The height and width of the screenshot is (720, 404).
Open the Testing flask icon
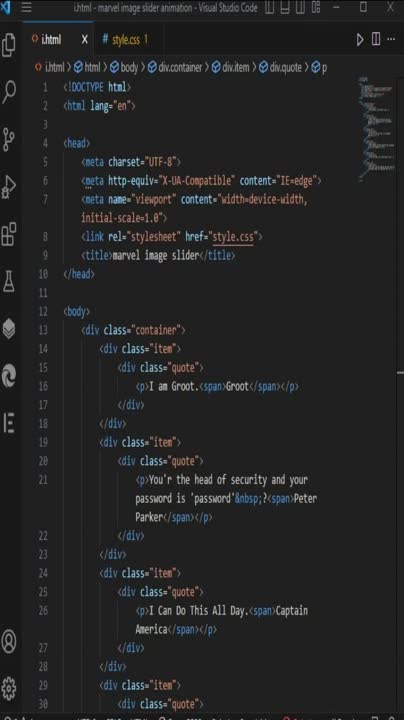9,281
